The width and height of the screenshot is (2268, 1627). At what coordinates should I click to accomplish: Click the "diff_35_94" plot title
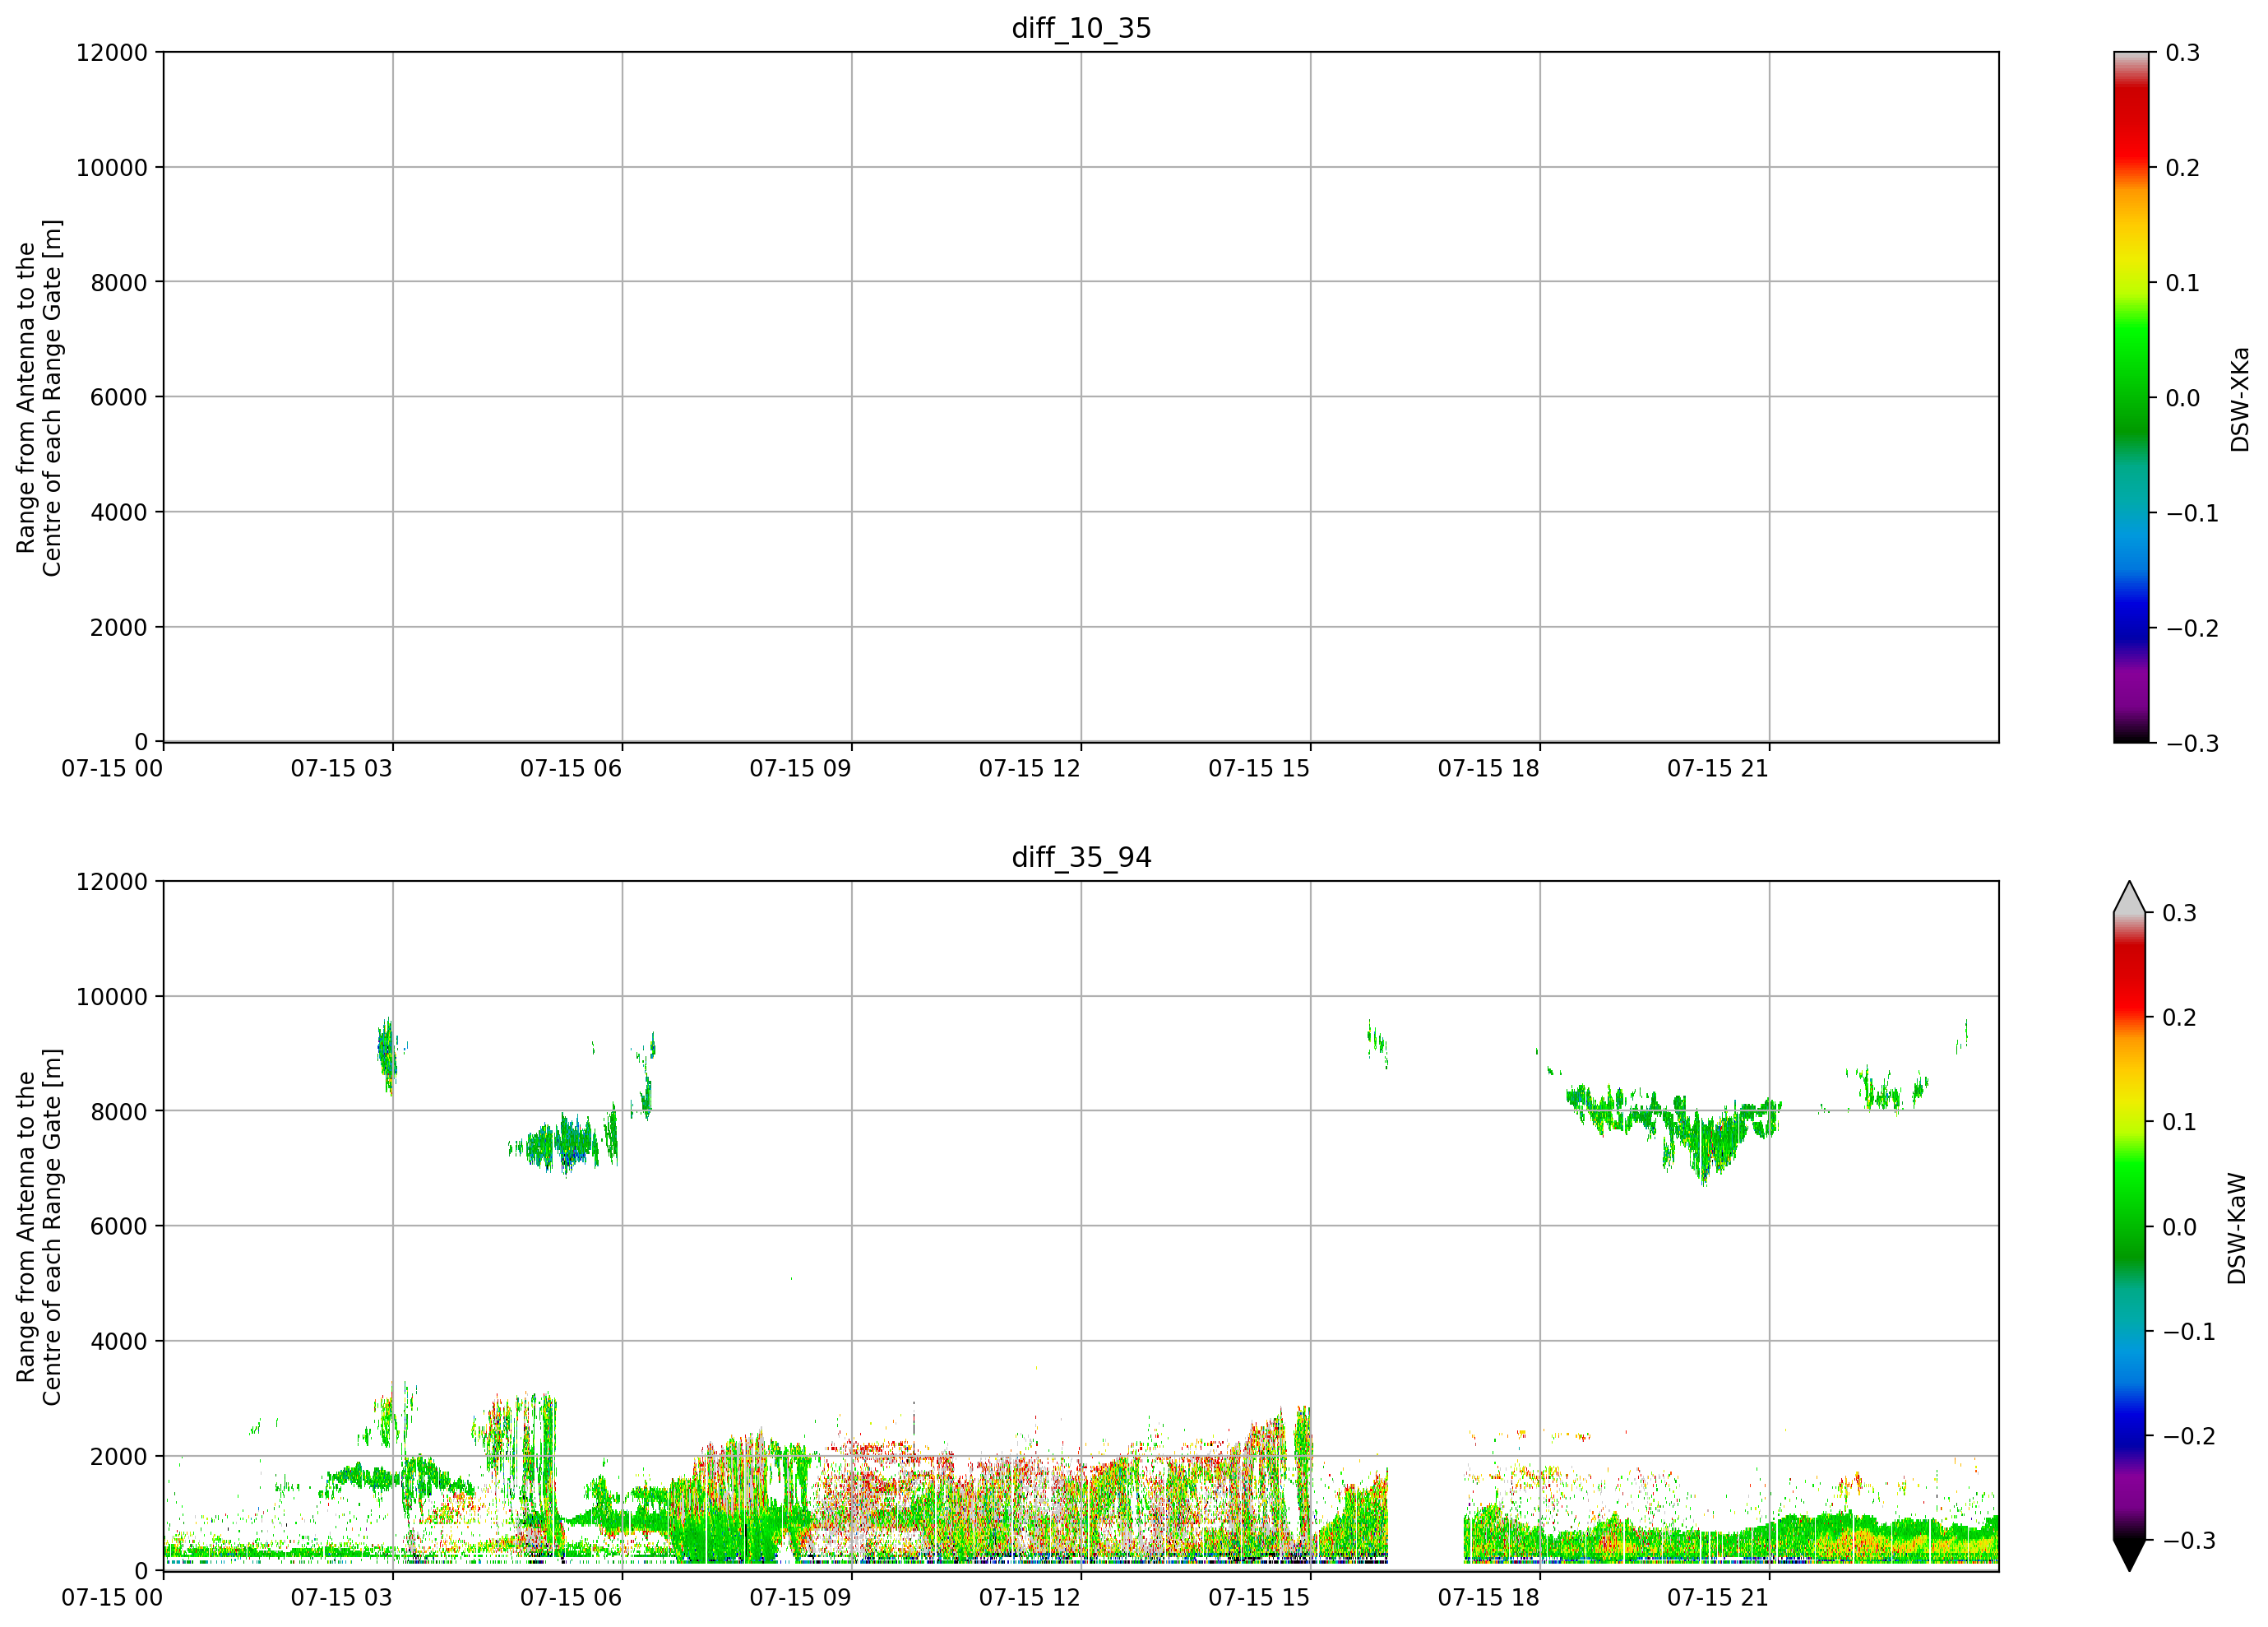[x=1081, y=857]
